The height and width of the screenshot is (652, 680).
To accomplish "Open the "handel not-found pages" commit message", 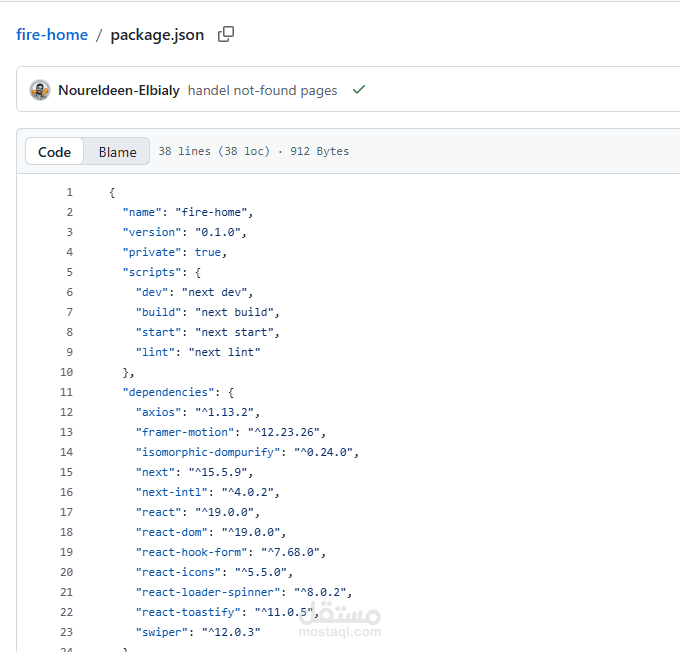I will point(262,90).
